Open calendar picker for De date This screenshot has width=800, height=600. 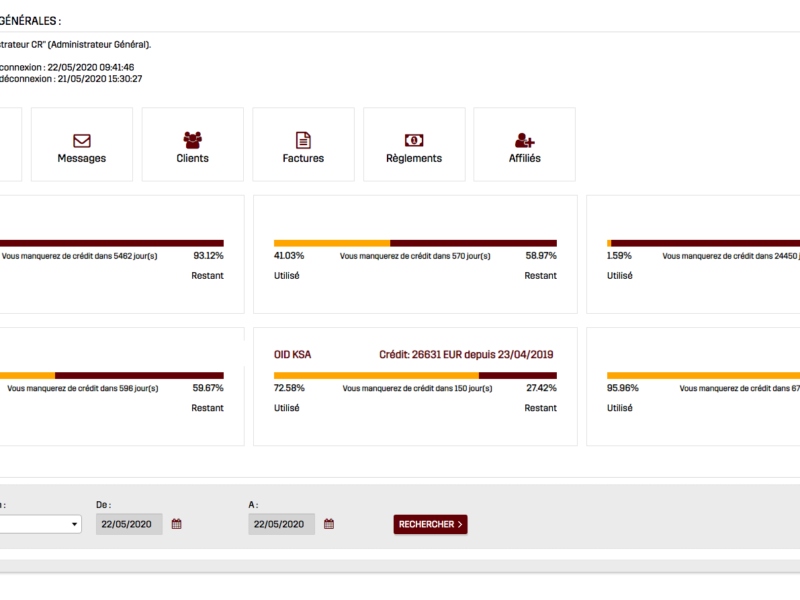pos(177,524)
